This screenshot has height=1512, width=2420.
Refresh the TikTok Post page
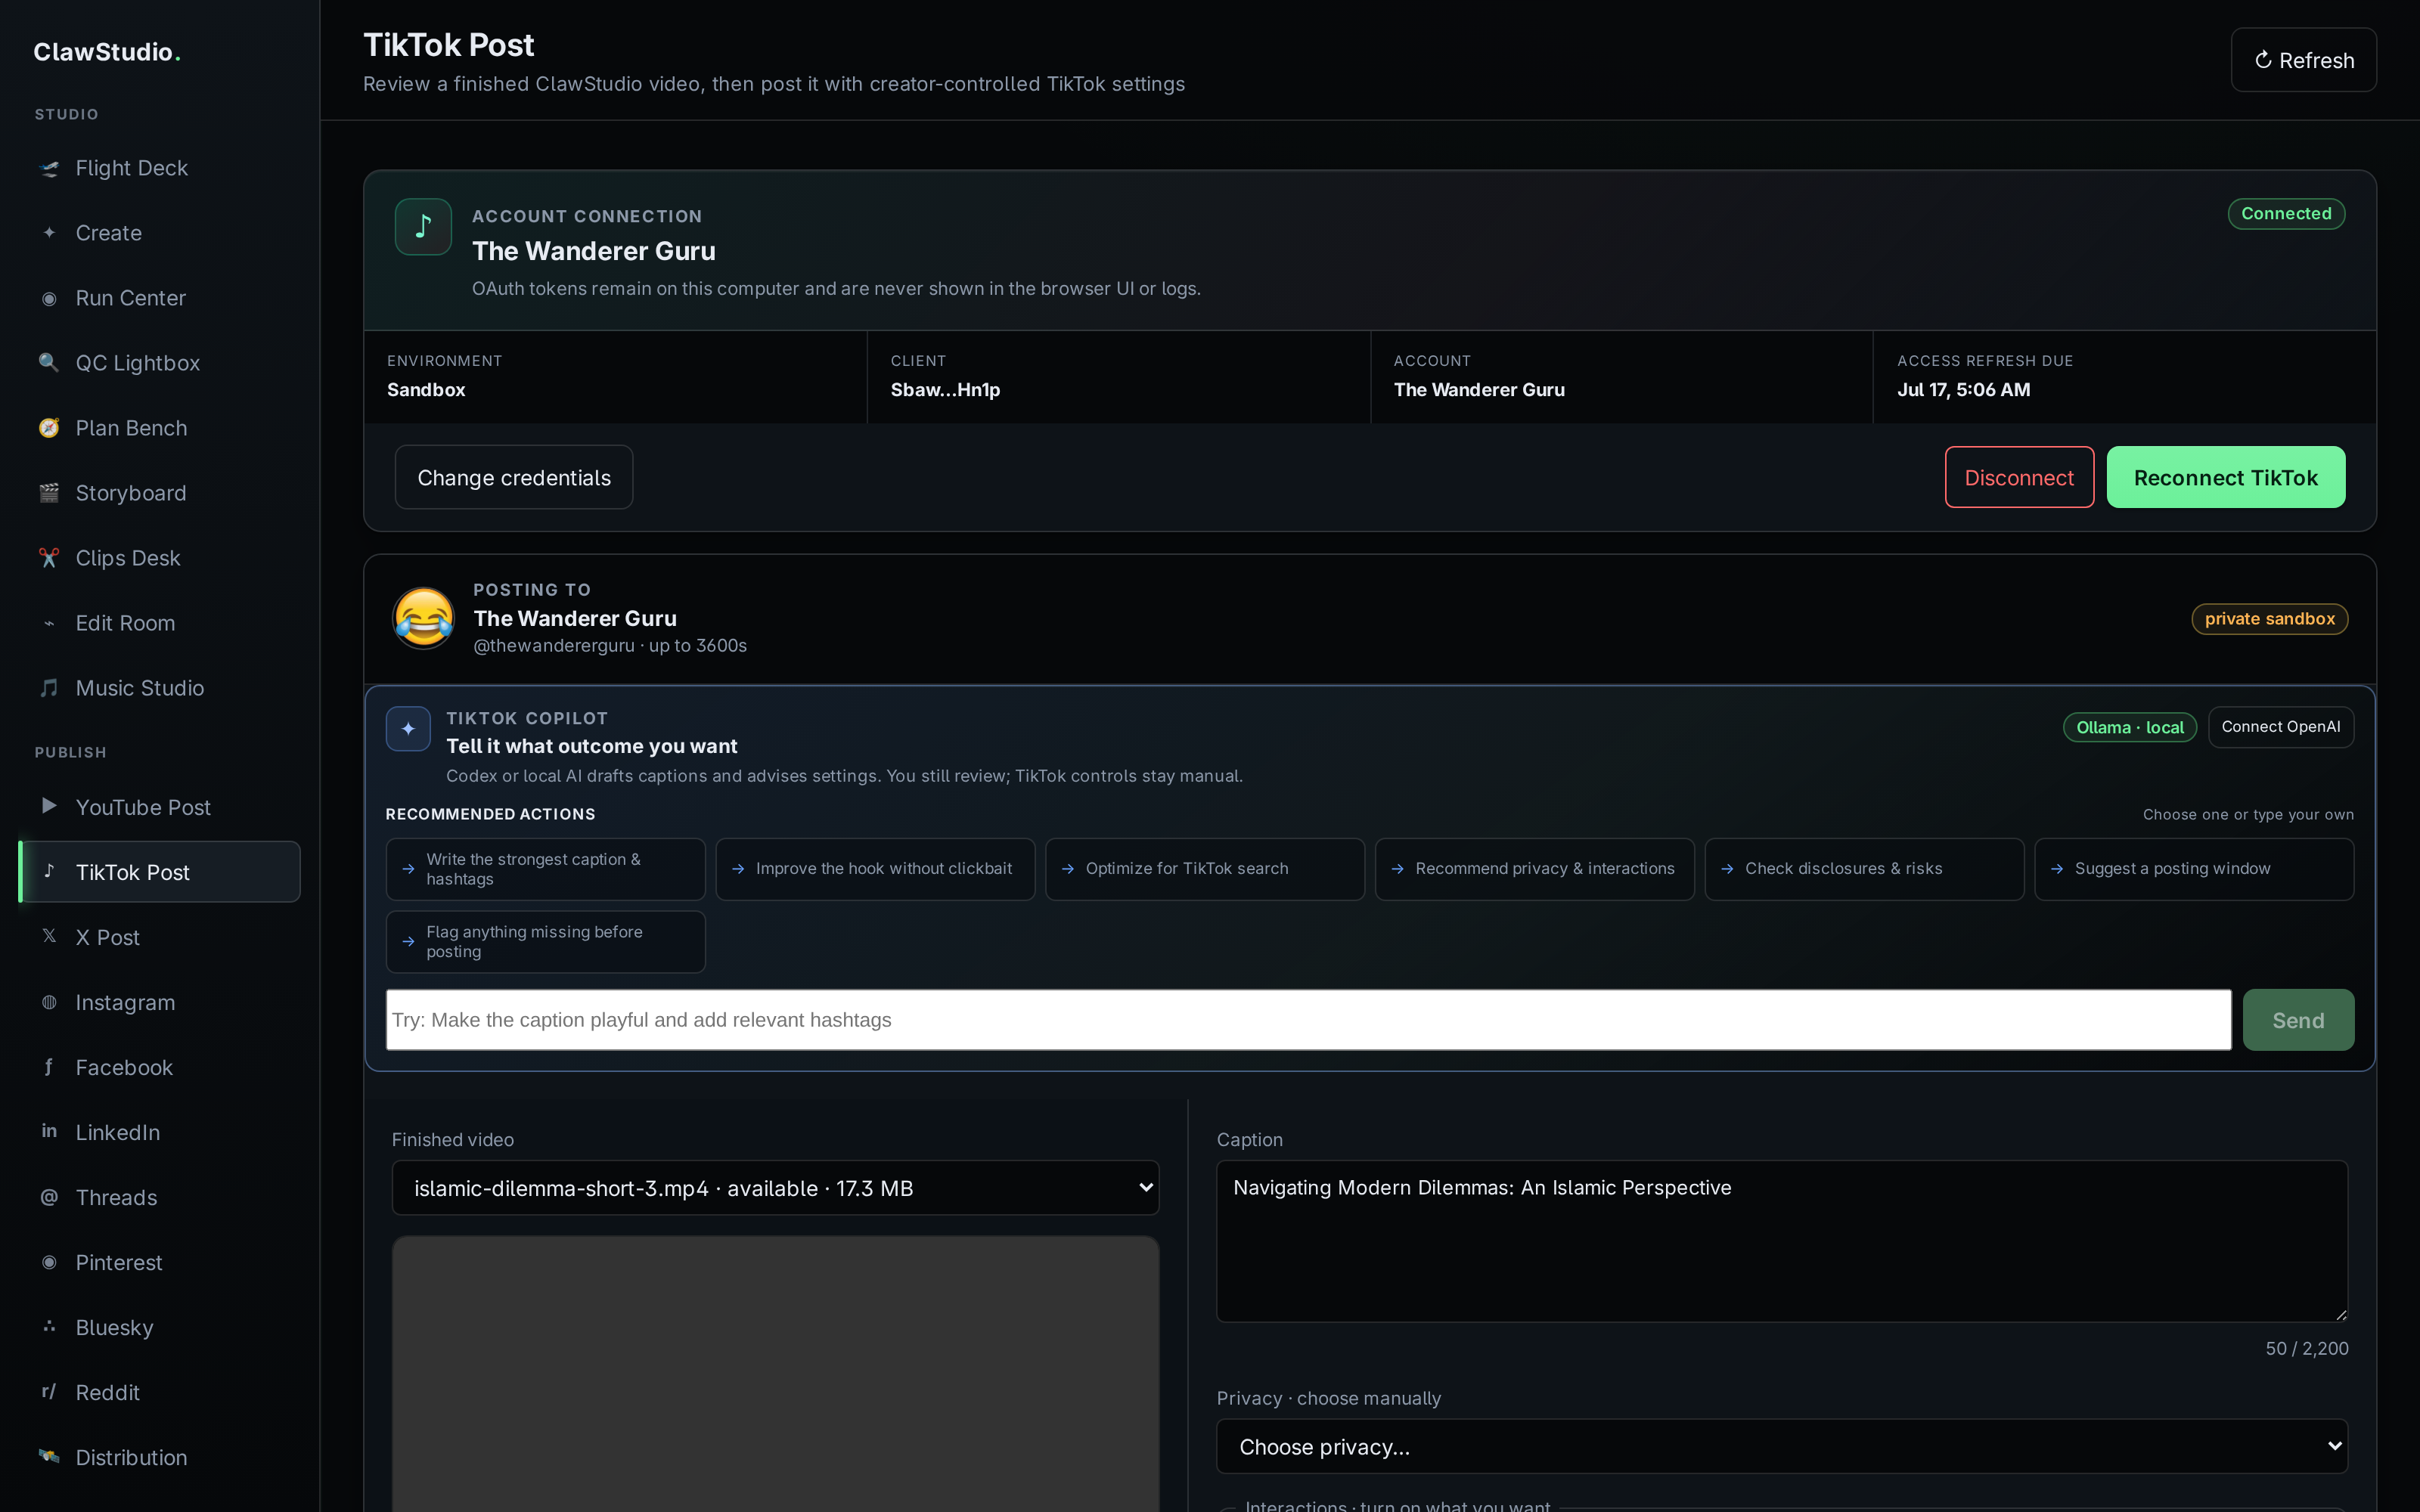click(2303, 60)
